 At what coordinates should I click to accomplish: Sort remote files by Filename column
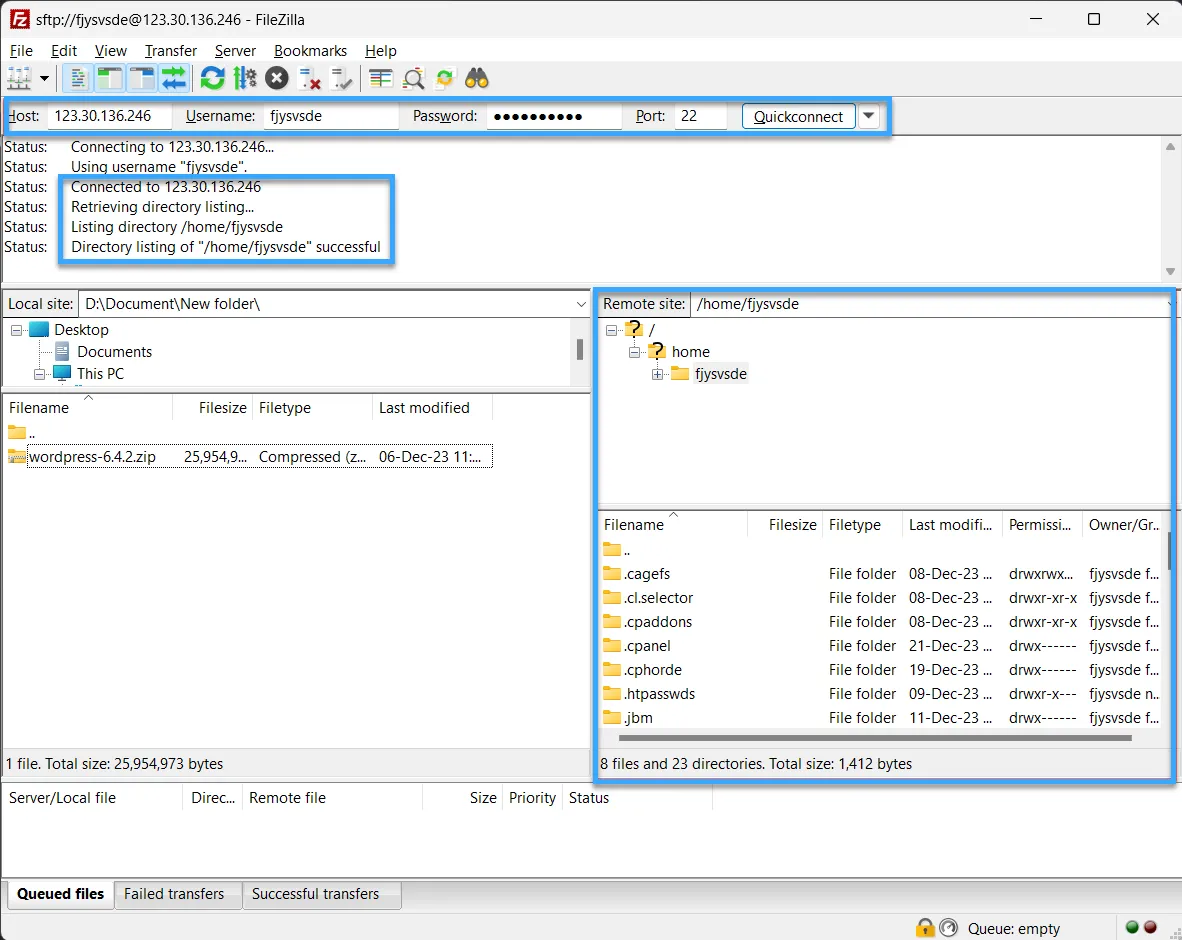click(x=634, y=525)
